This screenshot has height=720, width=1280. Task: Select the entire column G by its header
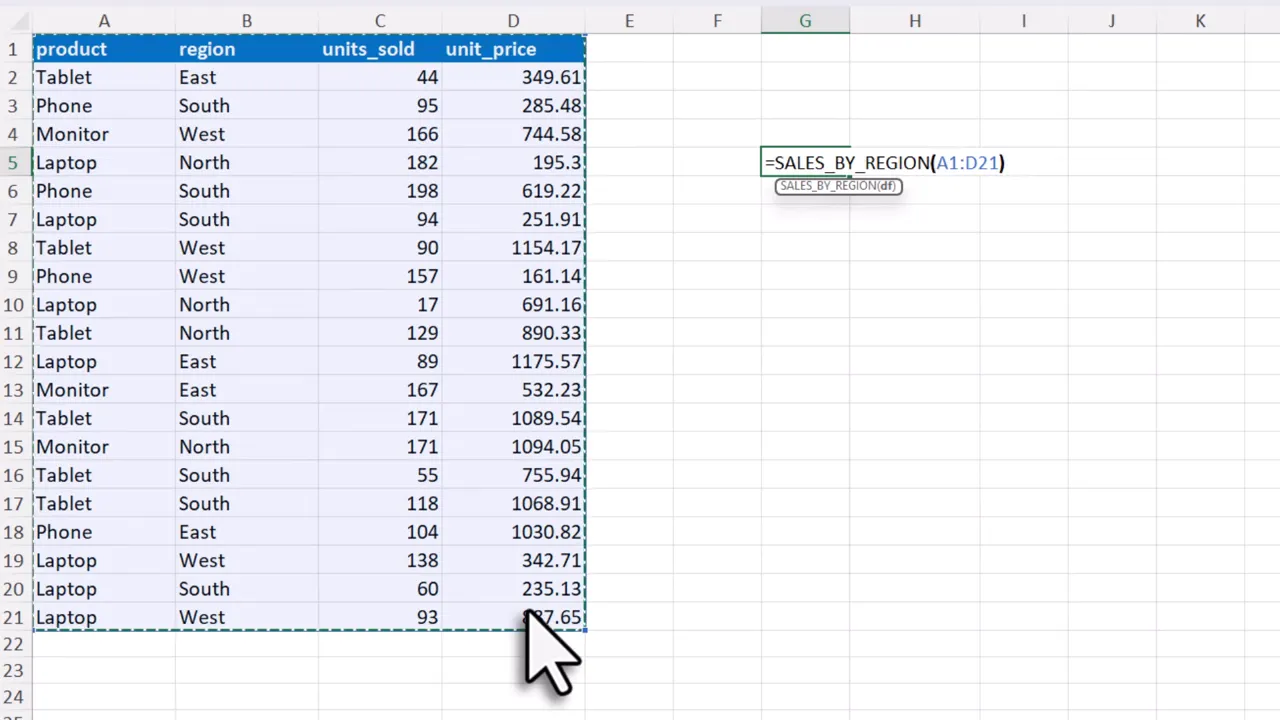click(x=805, y=20)
